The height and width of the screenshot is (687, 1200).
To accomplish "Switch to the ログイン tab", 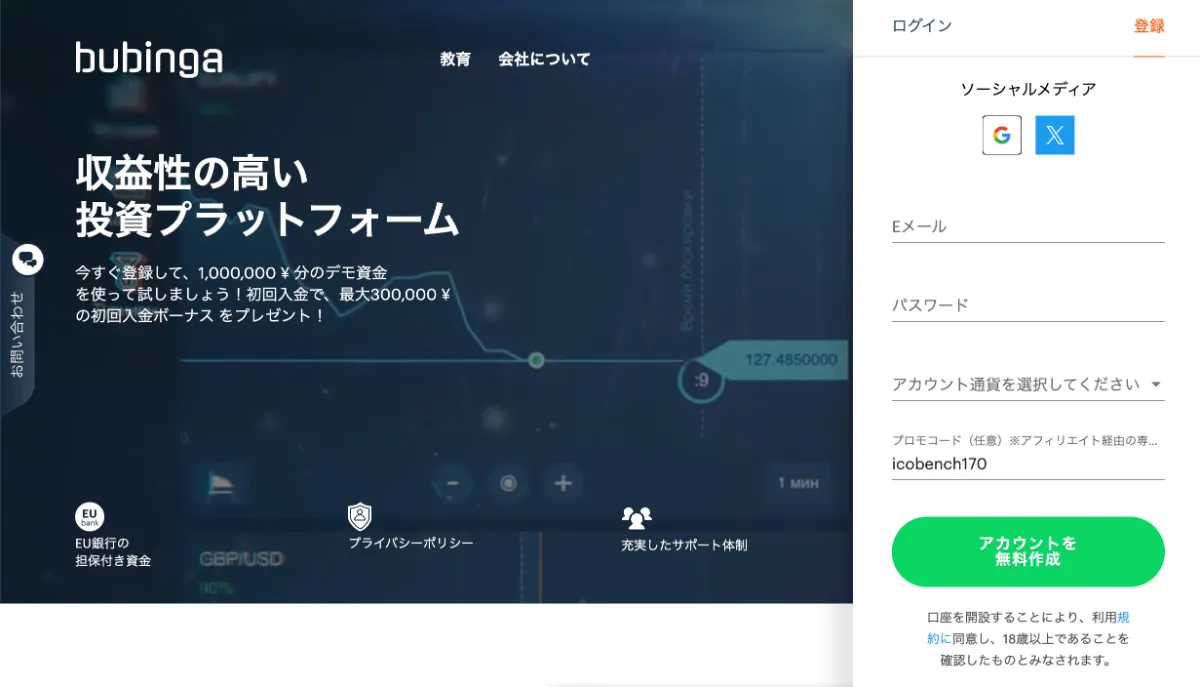I will [x=922, y=26].
